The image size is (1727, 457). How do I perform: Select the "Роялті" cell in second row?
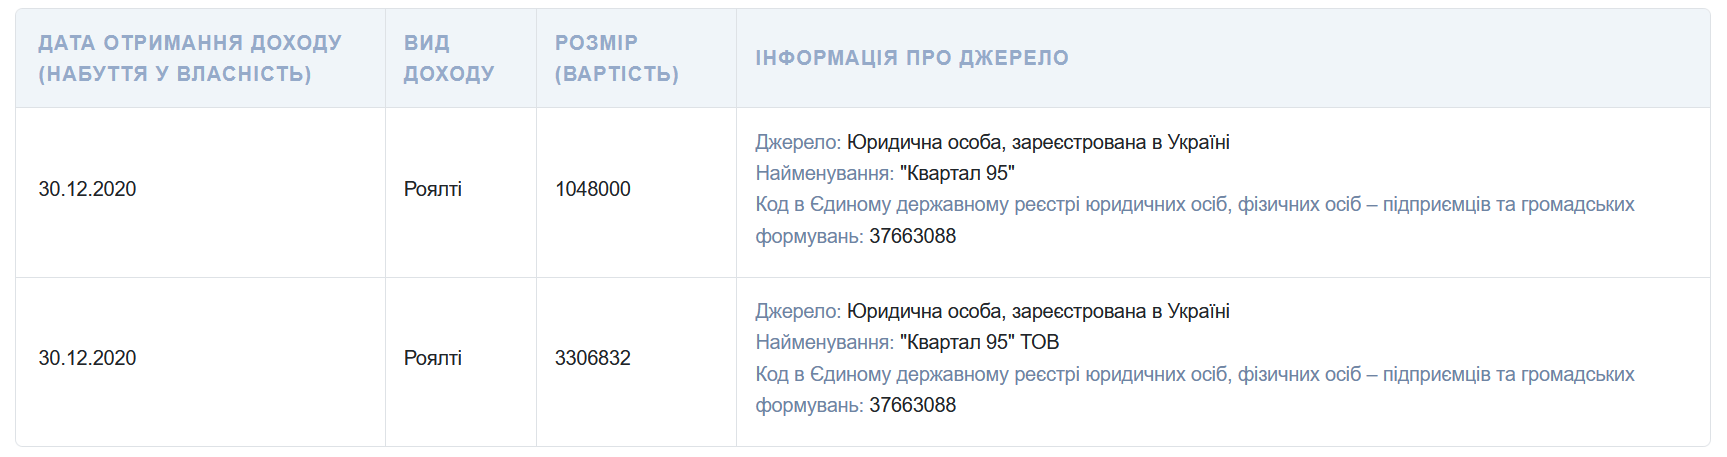[433, 358]
